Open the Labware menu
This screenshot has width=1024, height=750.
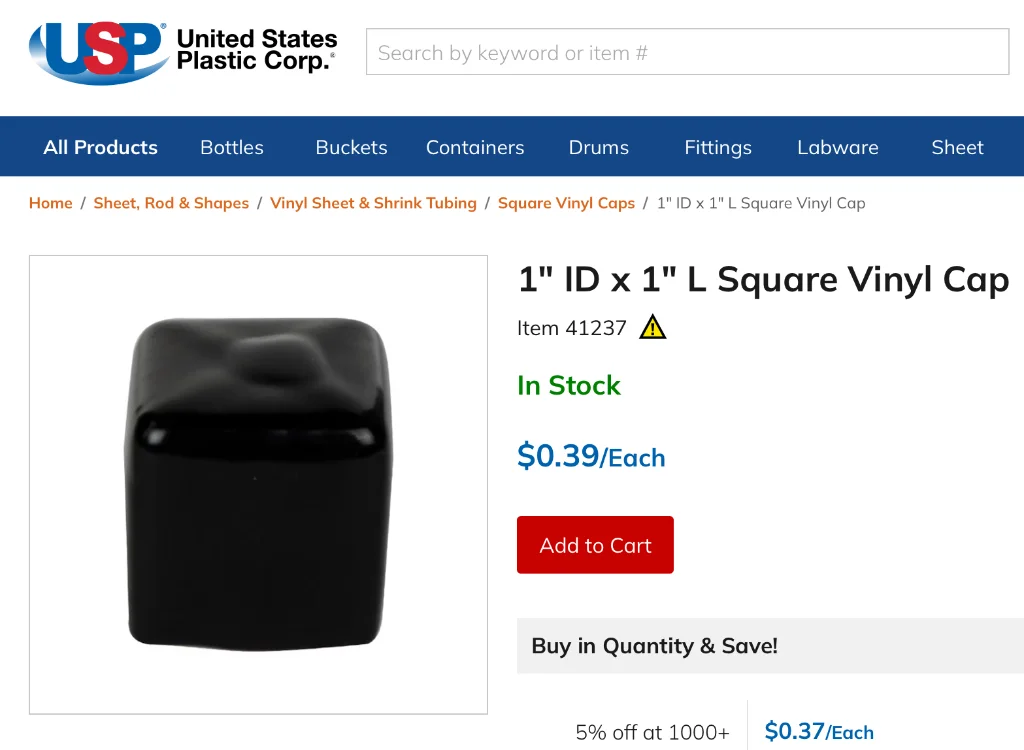pyautogui.click(x=838, y=147)
